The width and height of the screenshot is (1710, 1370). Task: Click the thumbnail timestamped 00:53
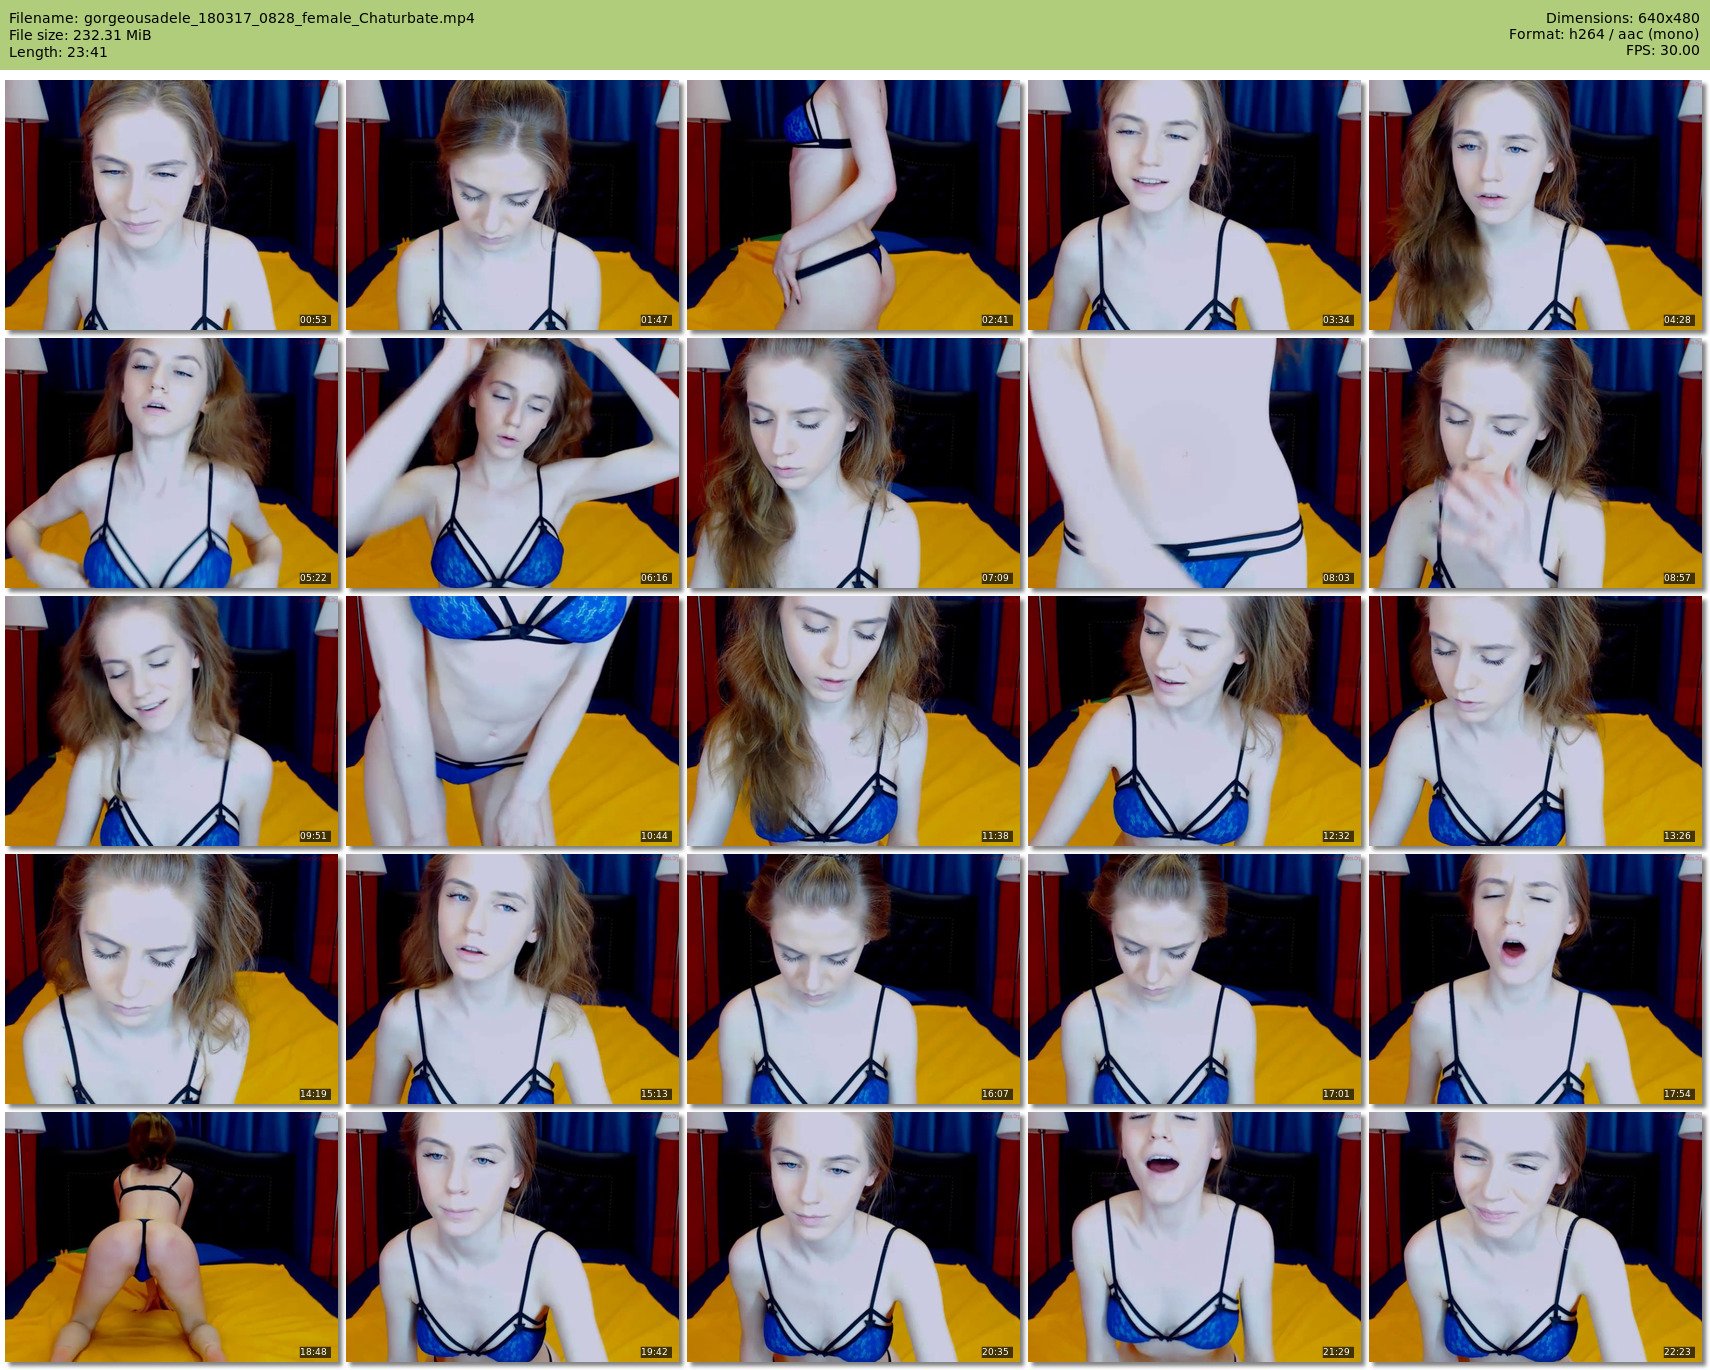coord(171,205)
